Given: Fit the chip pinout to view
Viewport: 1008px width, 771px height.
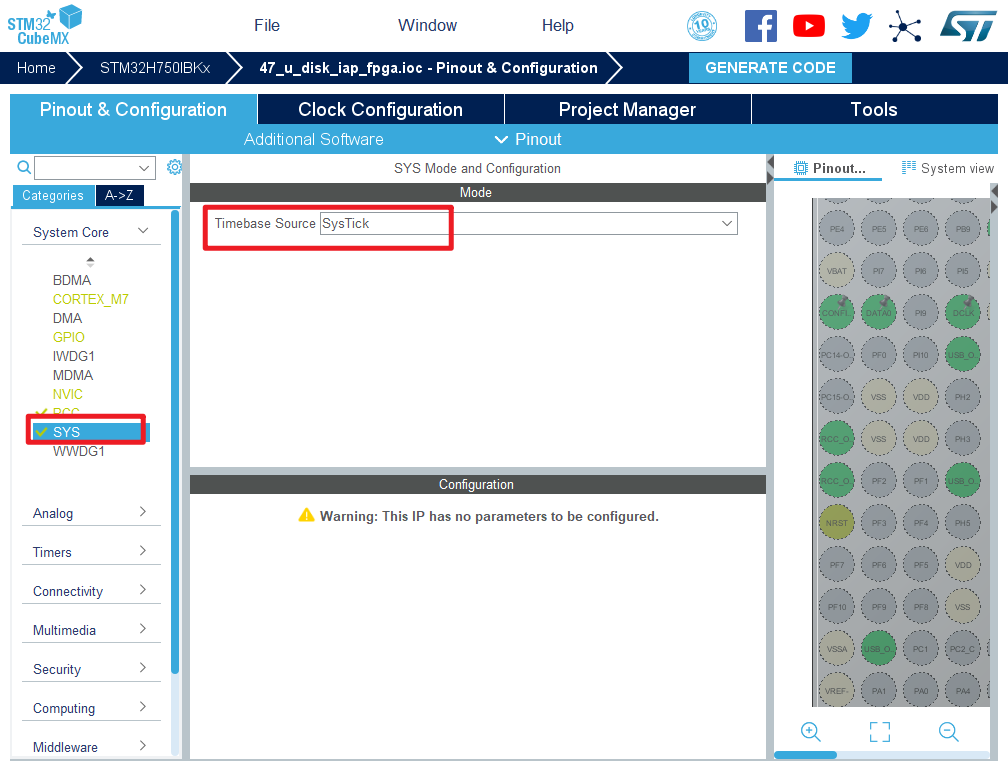Looking at the screenshot, I should click(879, 731).
